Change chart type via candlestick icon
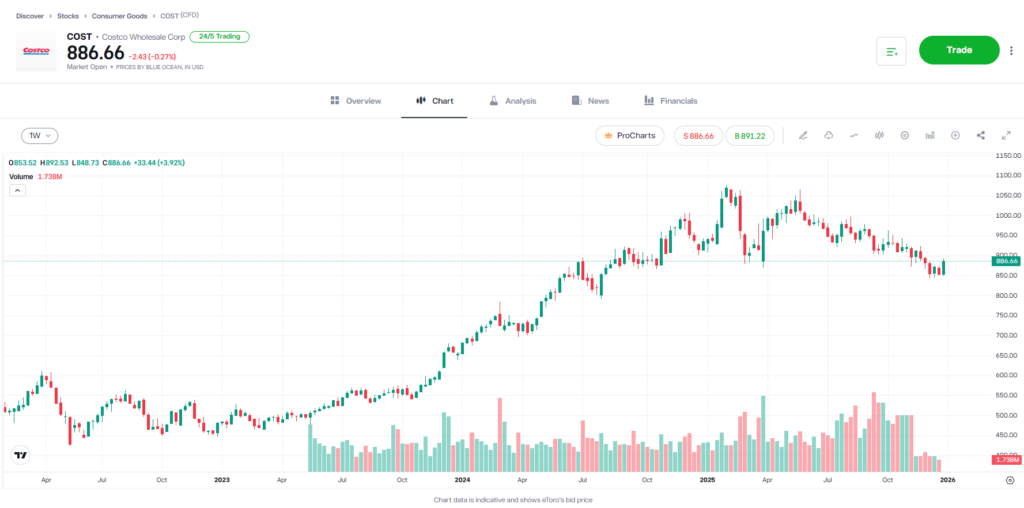 pos(879,135)
